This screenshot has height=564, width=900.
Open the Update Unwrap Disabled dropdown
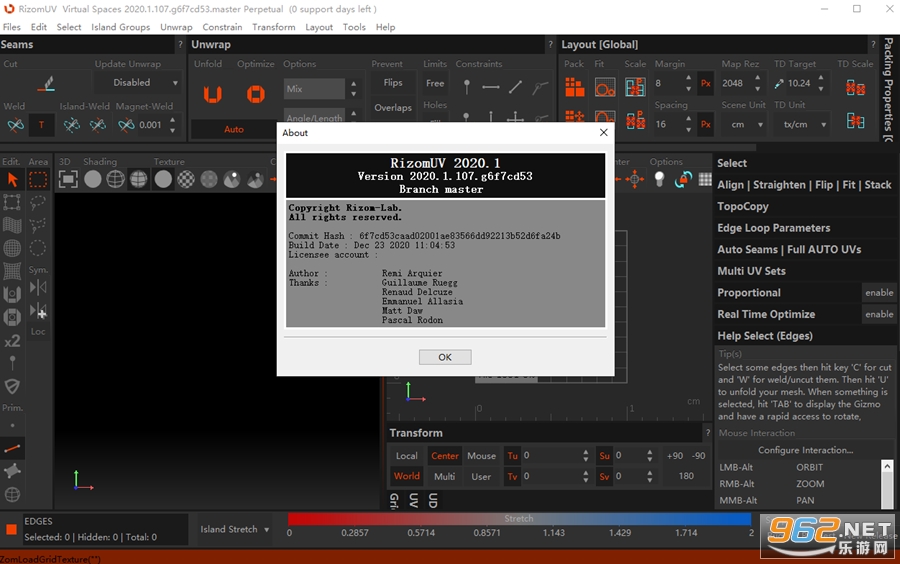pos(138,83)
